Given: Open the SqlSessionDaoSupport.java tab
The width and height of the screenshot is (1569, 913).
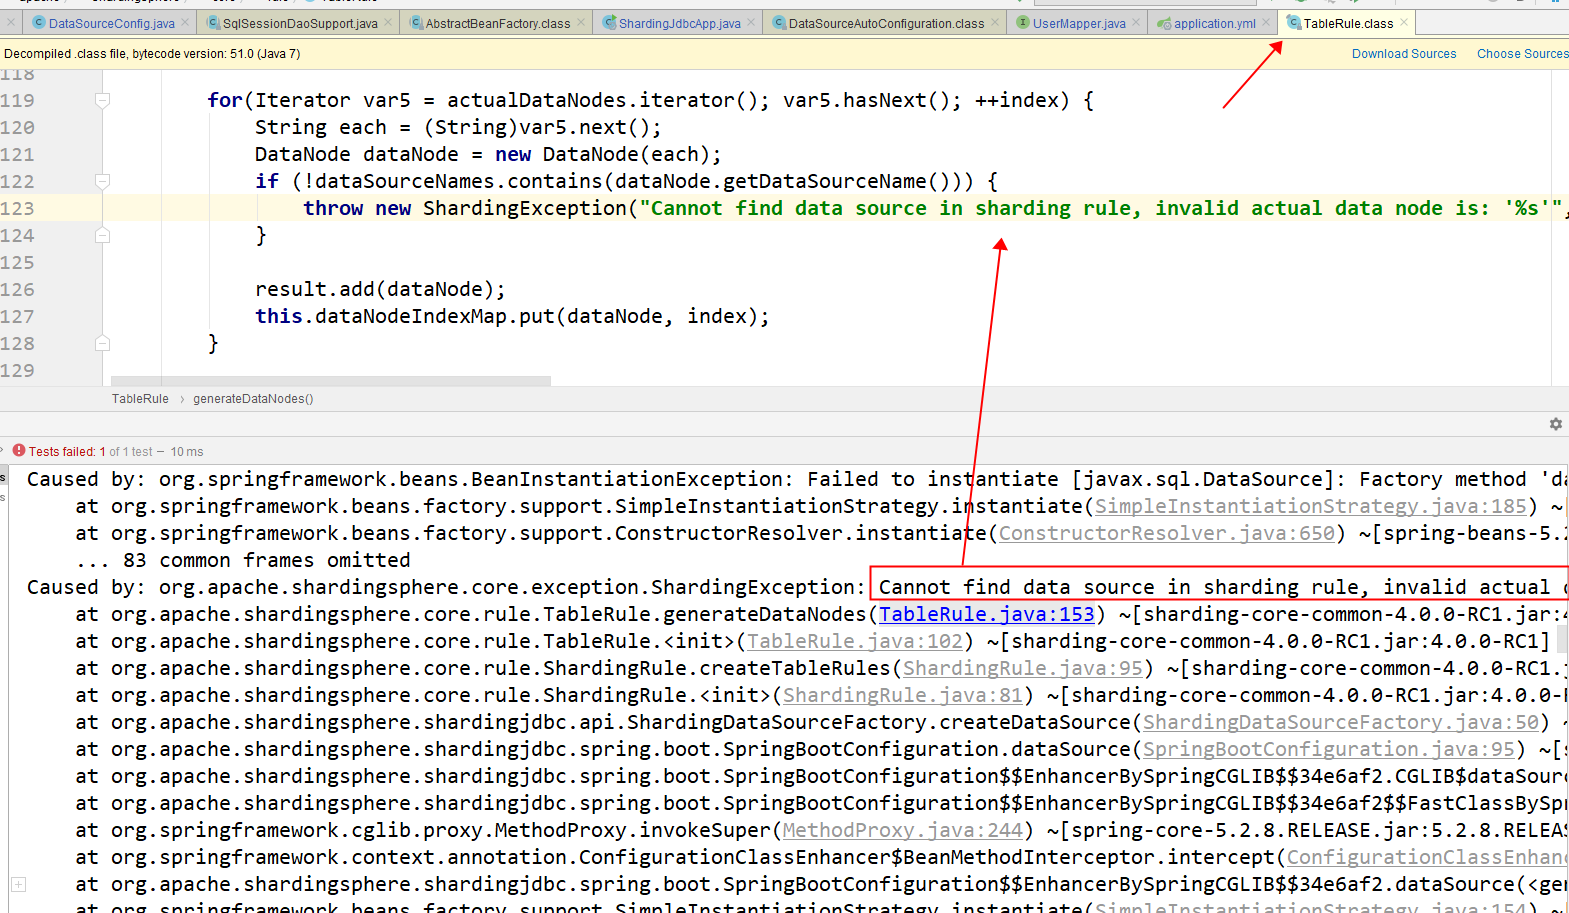Looking at the screenshot, I should (x=300, y=23).
